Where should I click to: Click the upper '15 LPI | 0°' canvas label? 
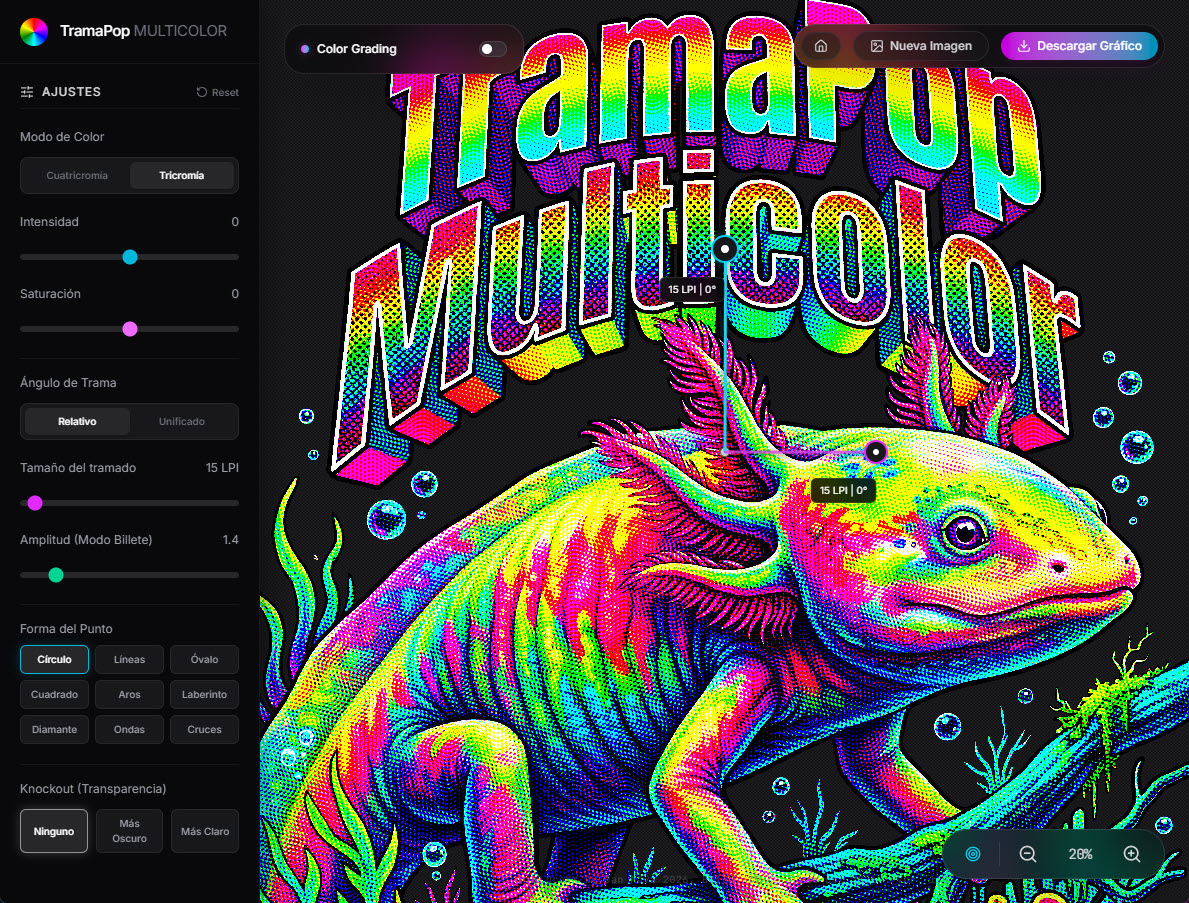pos(692,290)
